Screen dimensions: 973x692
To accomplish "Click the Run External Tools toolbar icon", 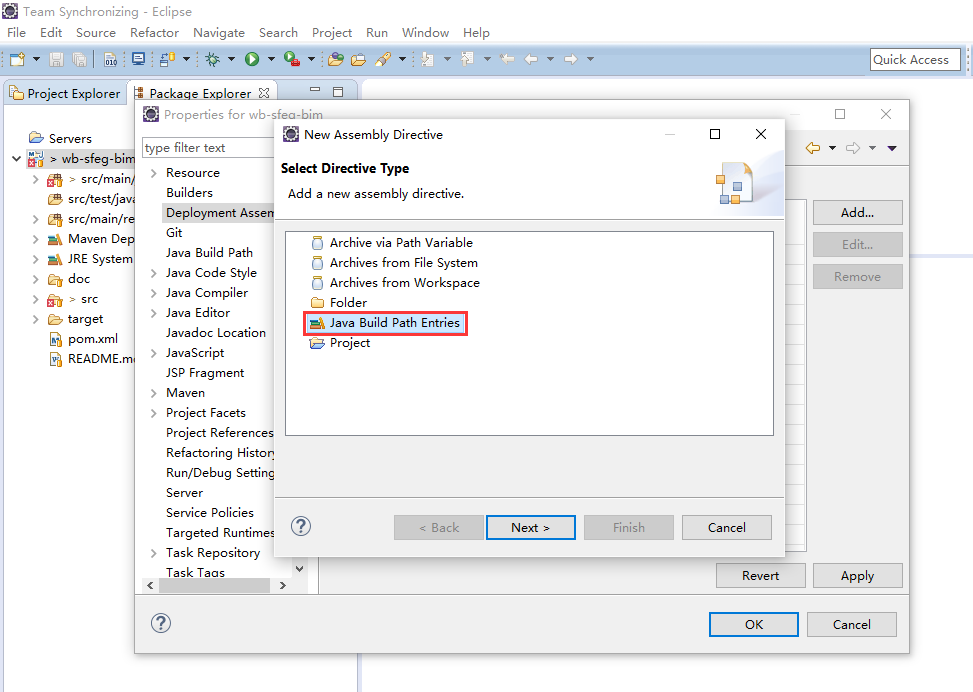I will click(292, 59).
